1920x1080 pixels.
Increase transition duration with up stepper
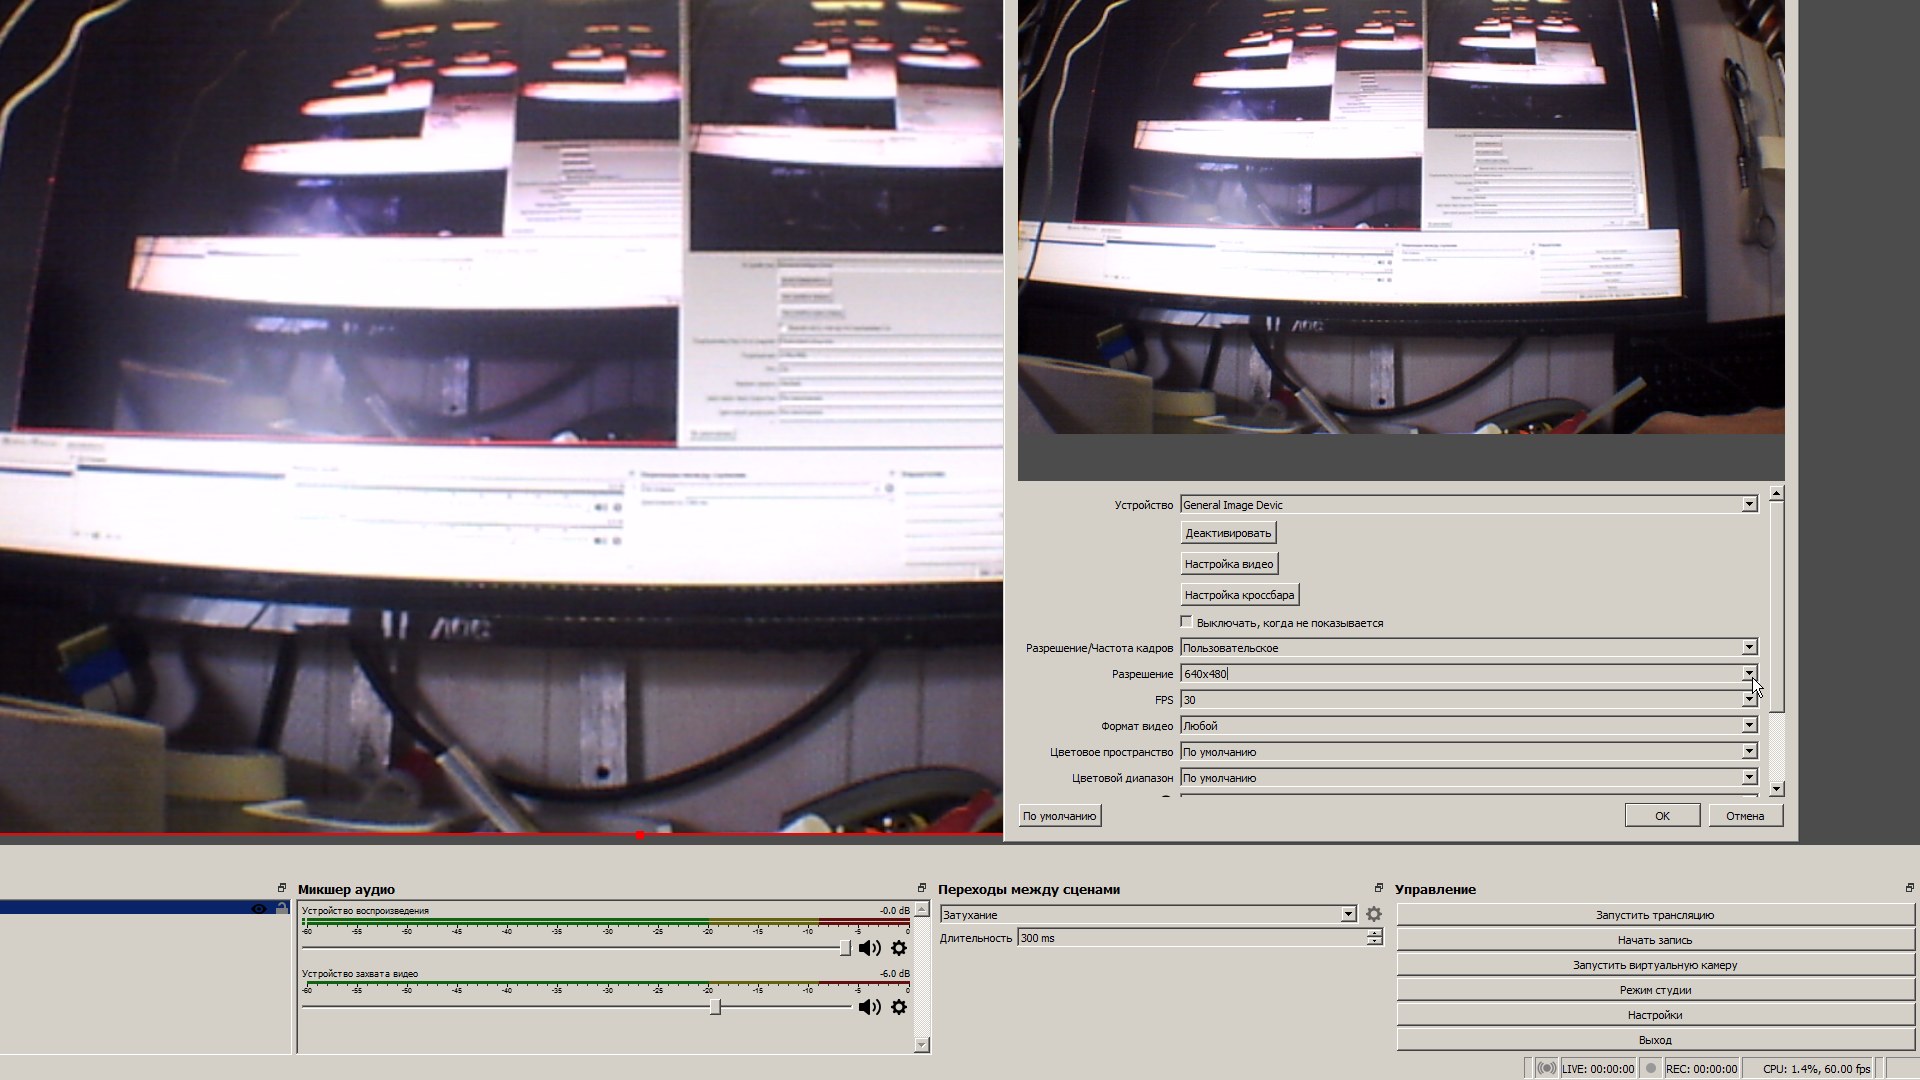(x=1375, y=933)
